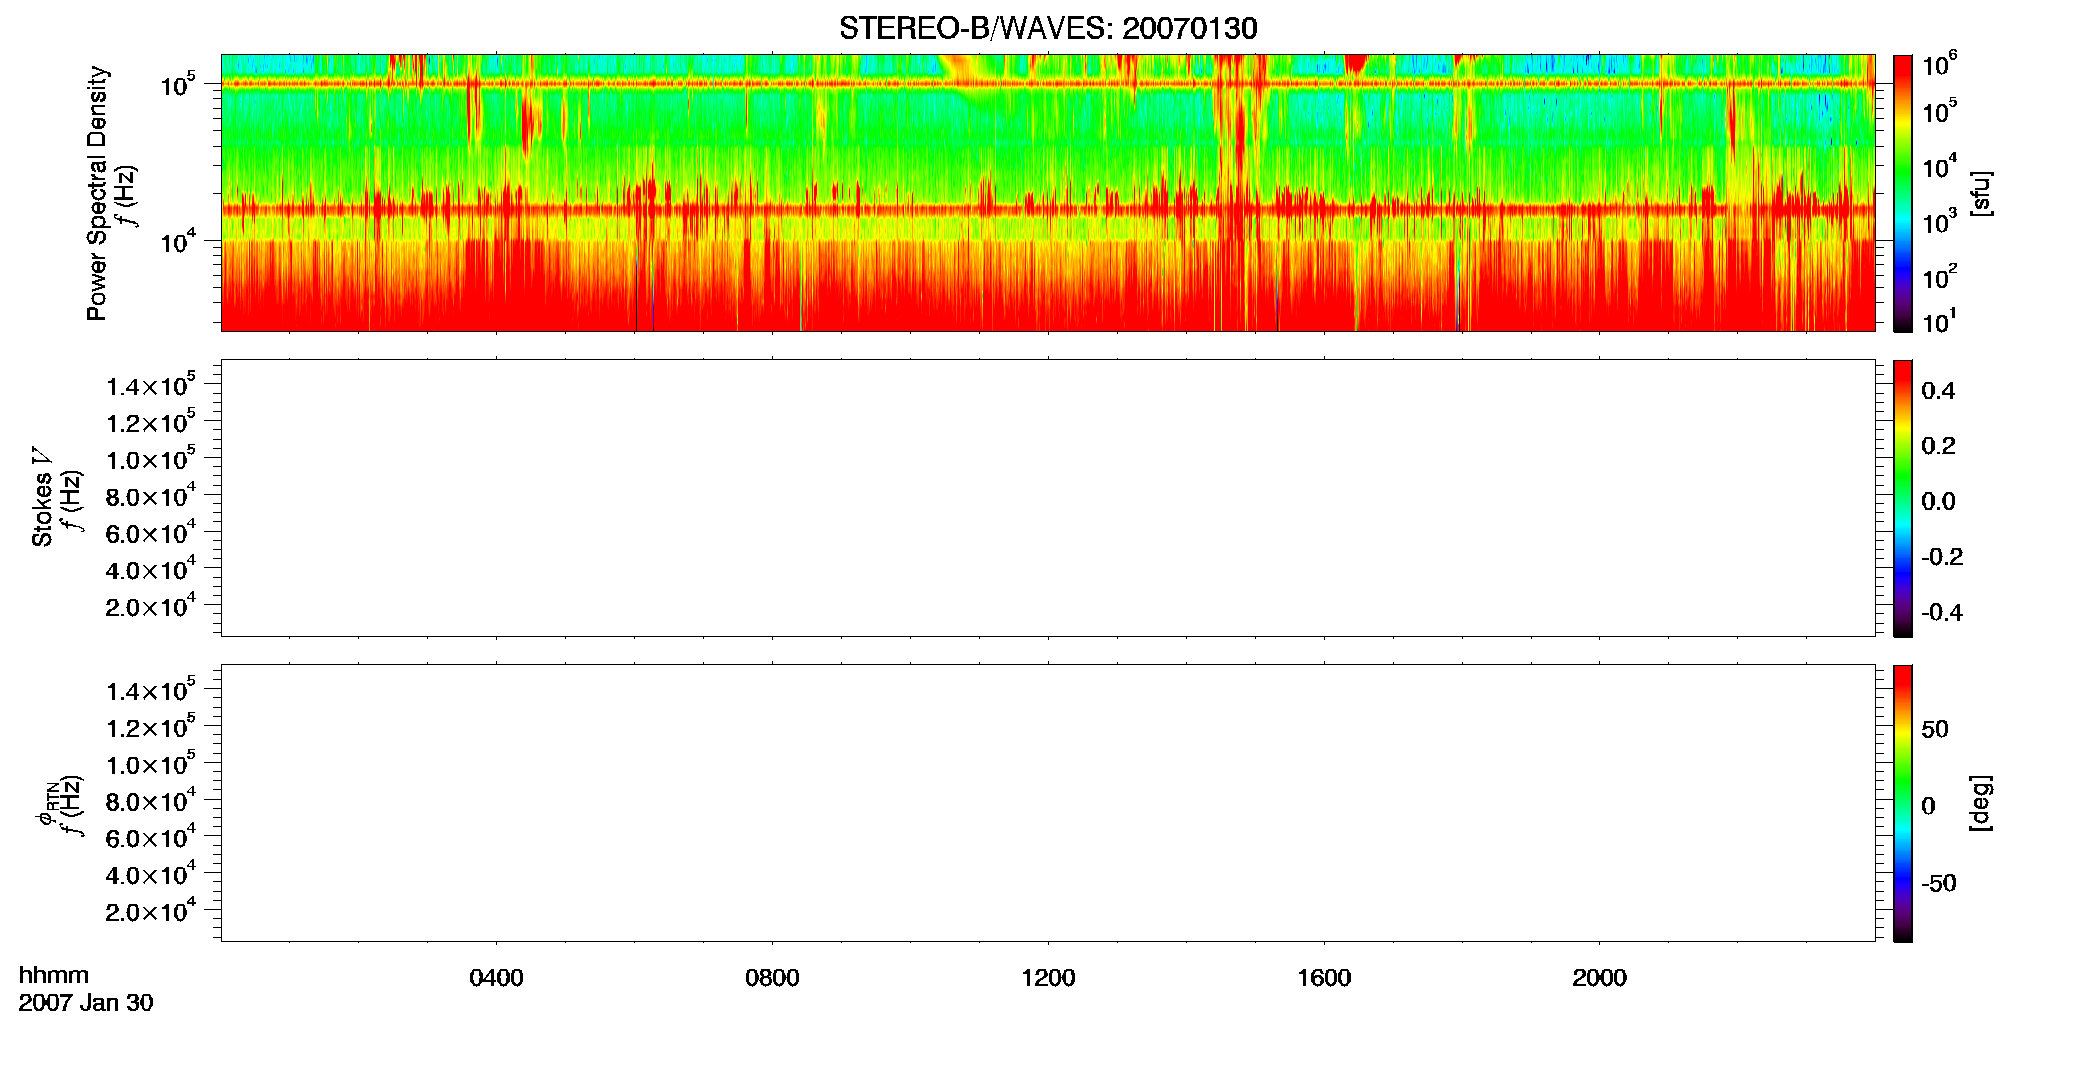Image resolution: width=2096 pixels, height=1080 pixels.
Task: Click the Stokes V axis label
Action: tap(42, 497)
